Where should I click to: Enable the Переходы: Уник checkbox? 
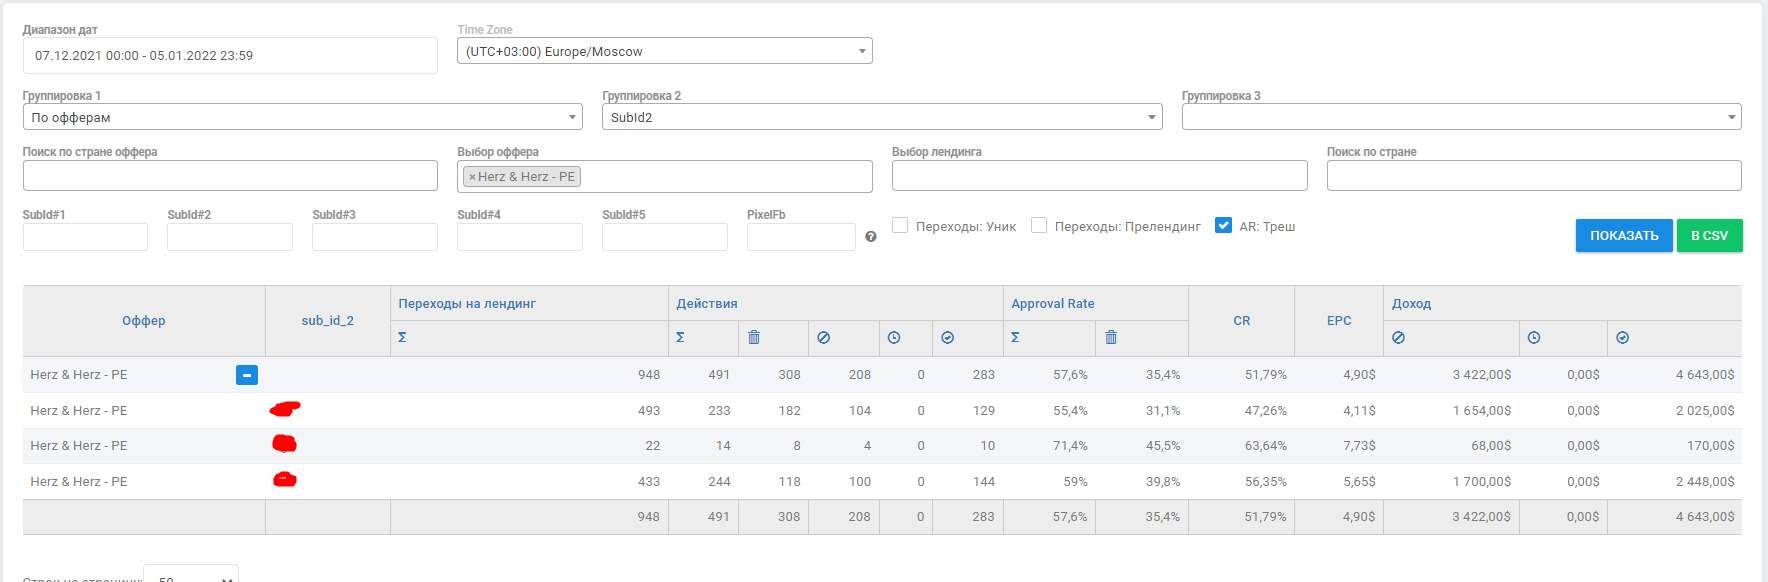tap(900, 226)
